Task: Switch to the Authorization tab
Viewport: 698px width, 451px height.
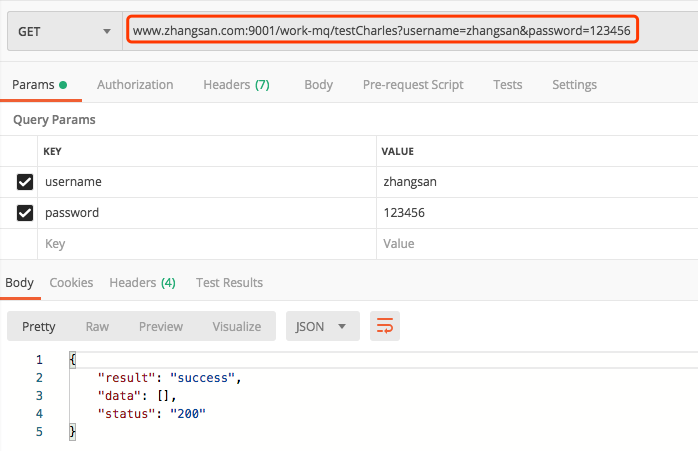Action: click(135, 85)
